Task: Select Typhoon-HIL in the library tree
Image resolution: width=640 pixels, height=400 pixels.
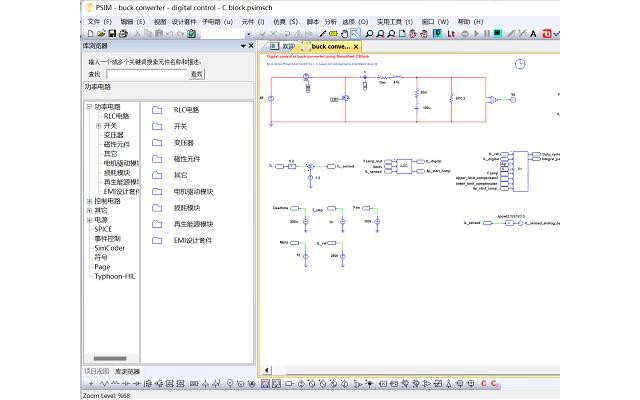Action: [114, 276]
